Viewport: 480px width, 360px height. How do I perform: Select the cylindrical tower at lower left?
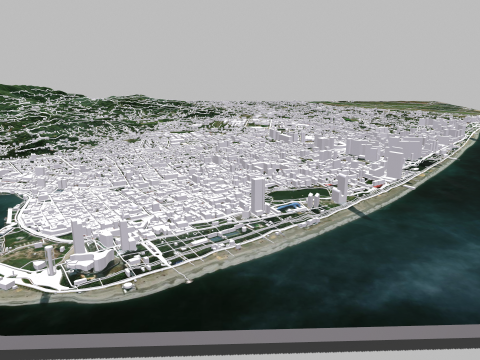pyautogui.click(x=49, y=260)
